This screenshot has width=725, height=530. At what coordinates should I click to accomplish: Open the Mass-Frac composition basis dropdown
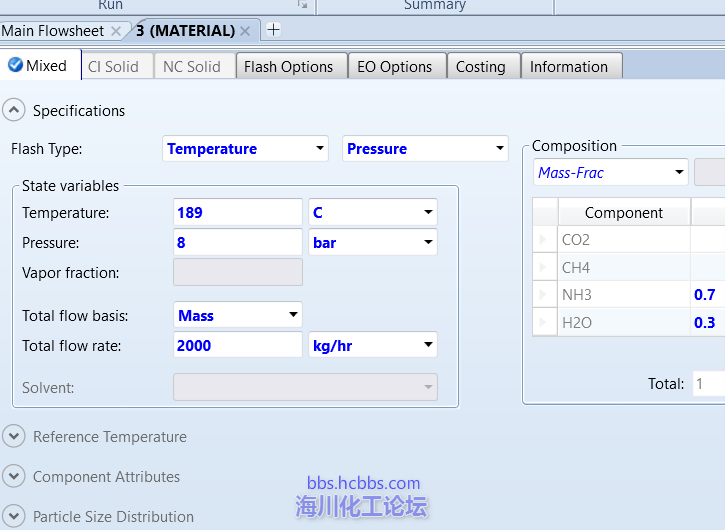click(679, 172)
